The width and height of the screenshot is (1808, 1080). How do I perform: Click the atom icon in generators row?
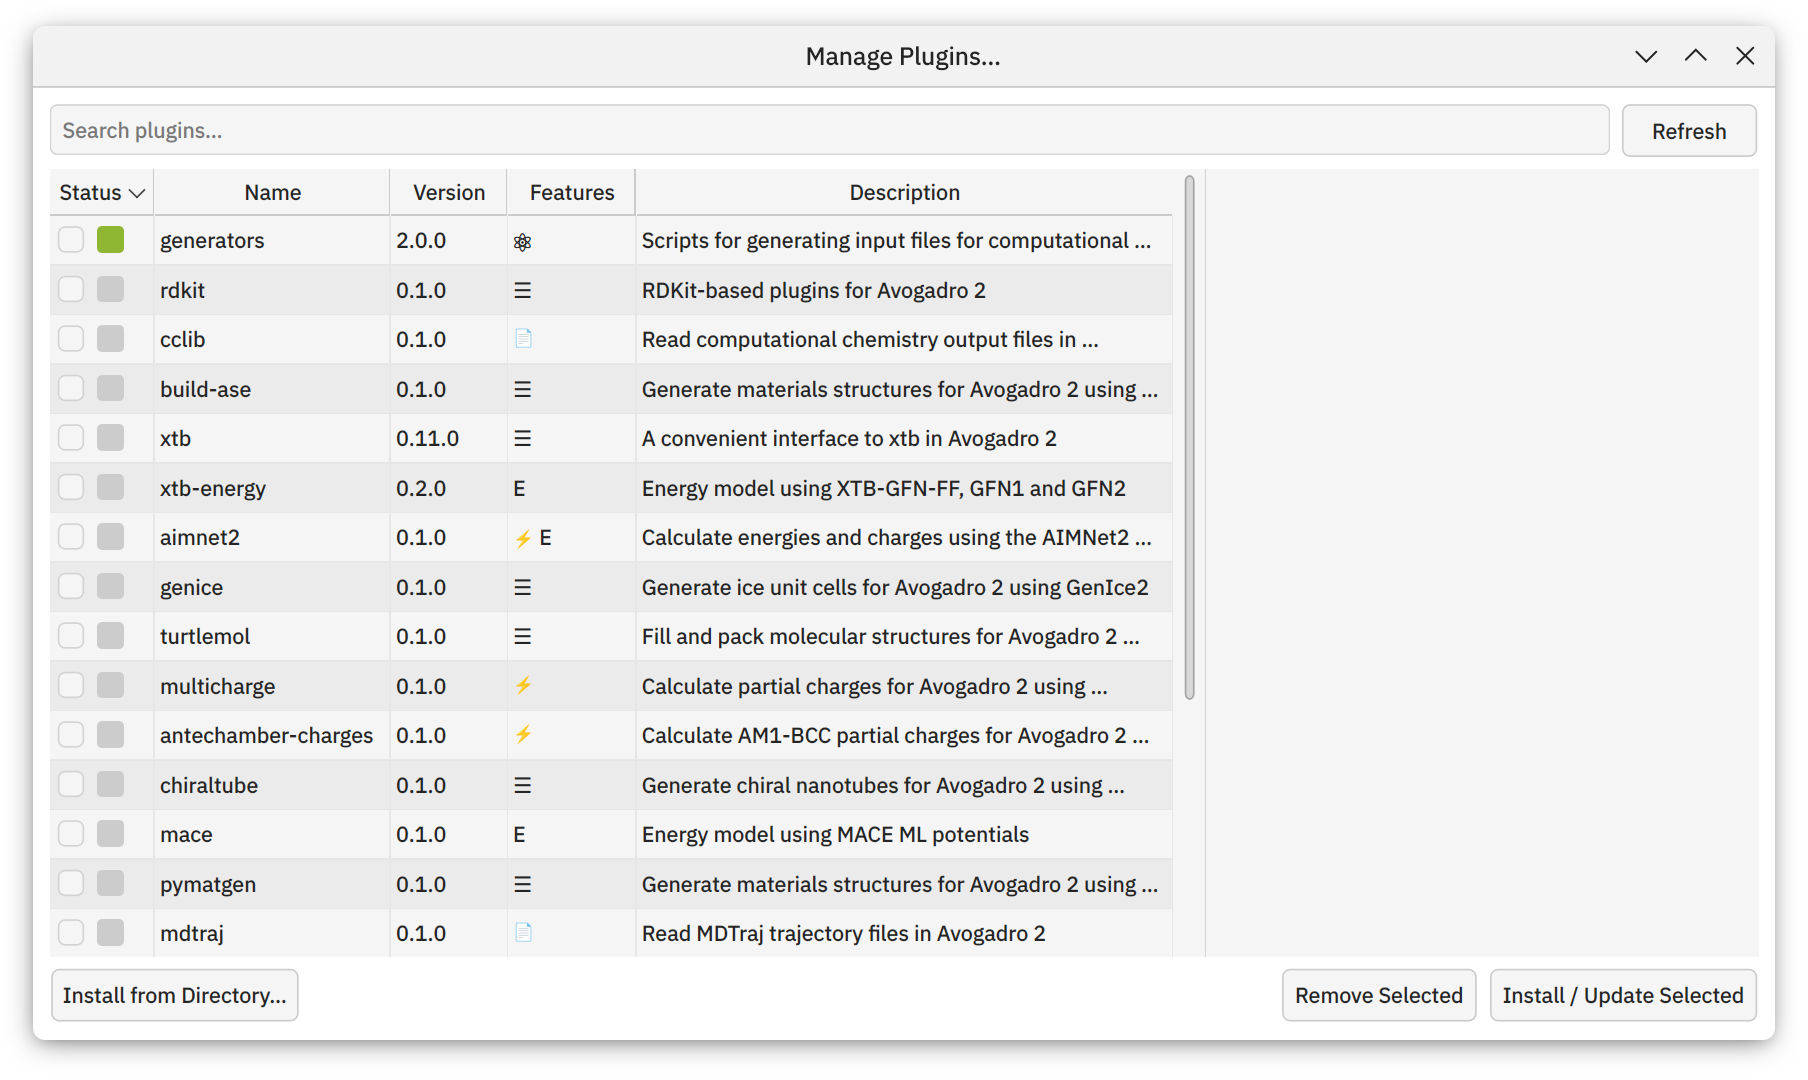522,242
